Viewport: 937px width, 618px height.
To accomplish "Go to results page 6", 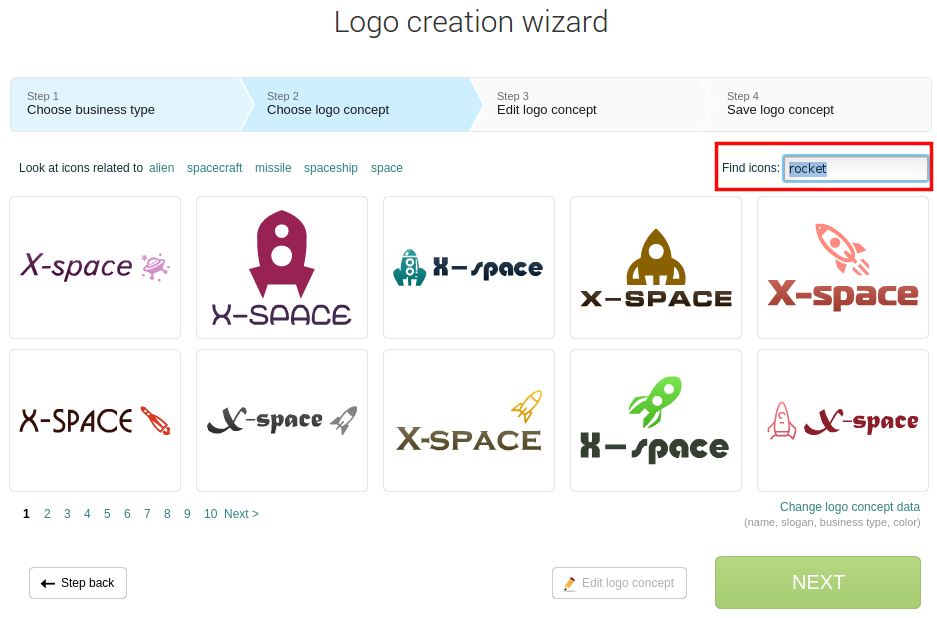I will [127, 514].
